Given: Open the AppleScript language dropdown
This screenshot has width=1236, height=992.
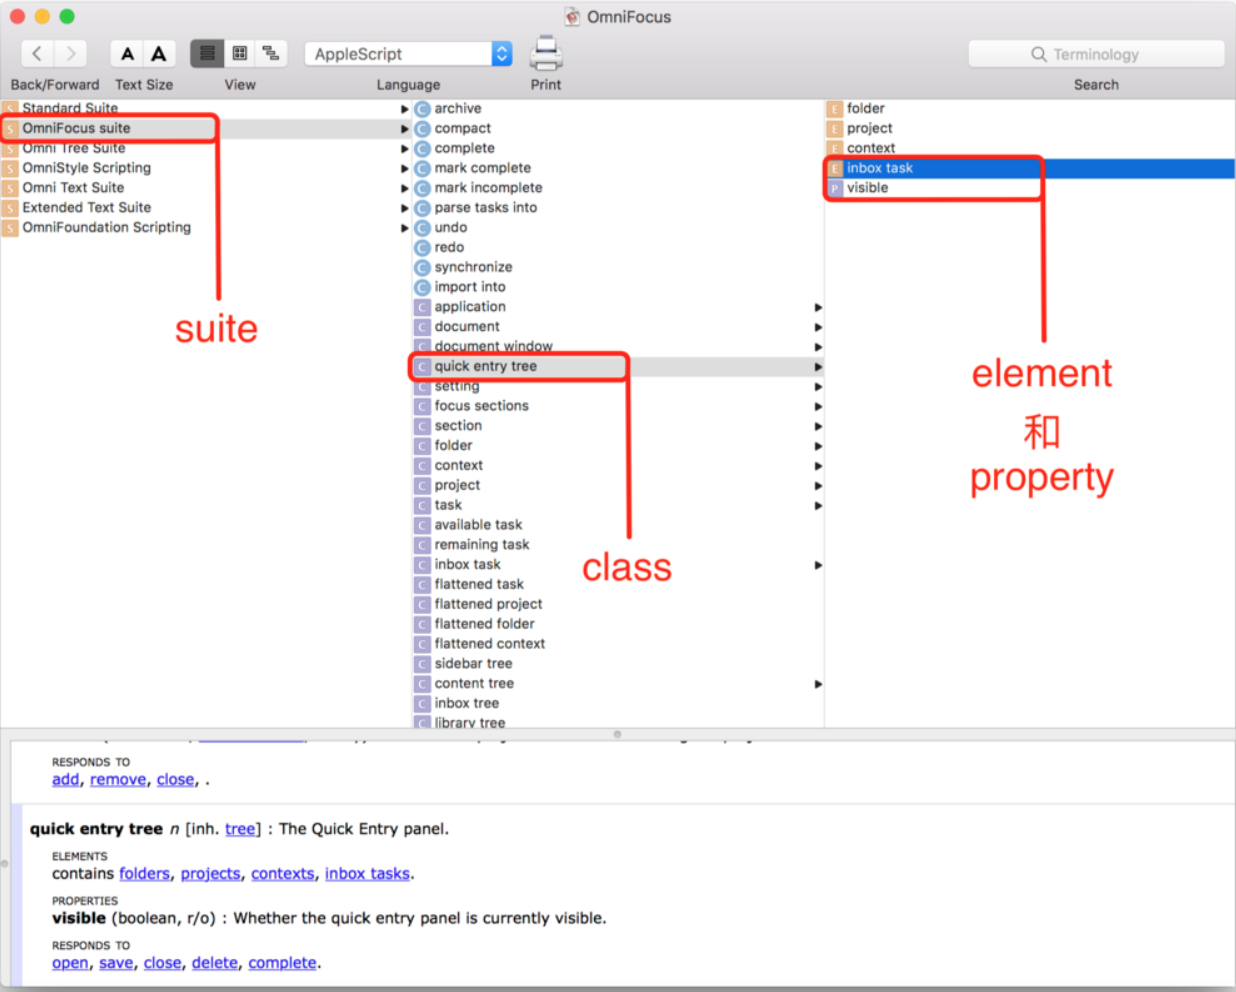Looking at the screenshot, I should coord(409,54).
